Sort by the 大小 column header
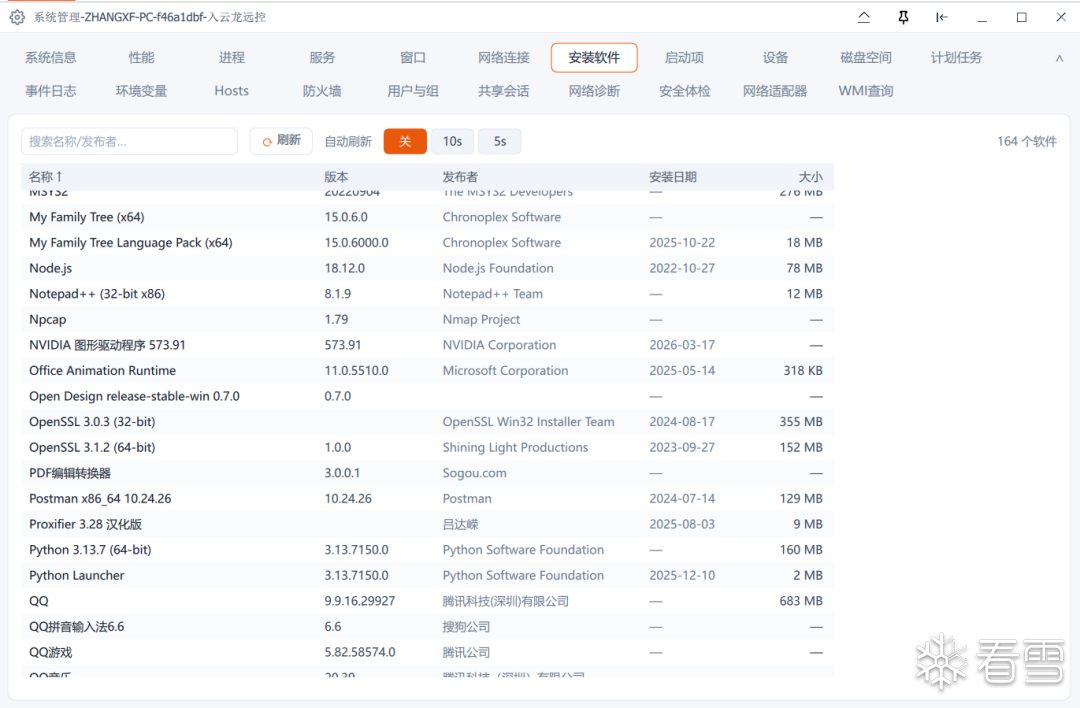 (x=811, y=177)
